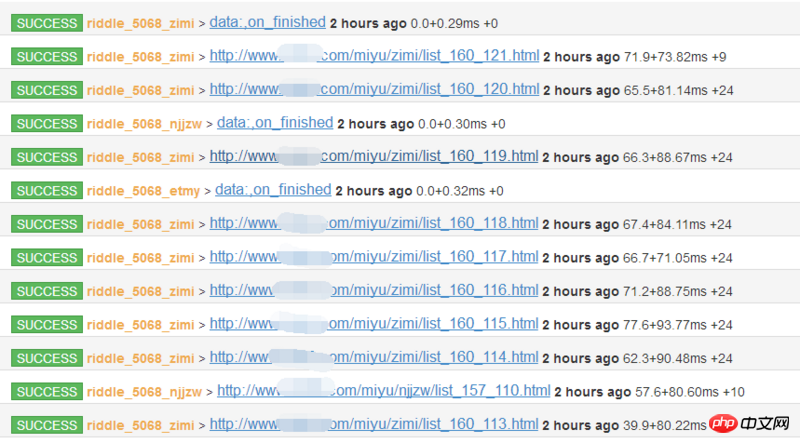Click data:,on_finished link for riddle_5068_njjzw
This screenshot has height=443, width=800.
(x=275, y=123)
